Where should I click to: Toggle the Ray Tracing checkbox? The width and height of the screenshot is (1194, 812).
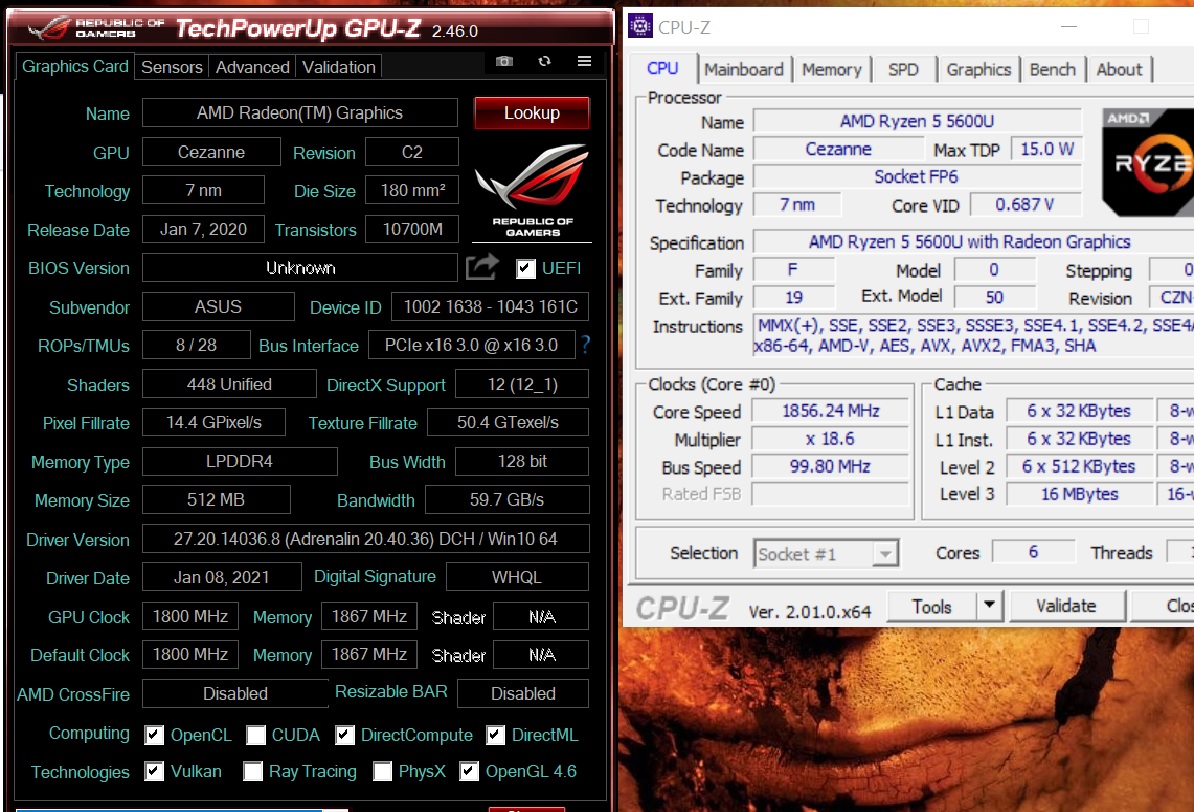coord(253,772)
